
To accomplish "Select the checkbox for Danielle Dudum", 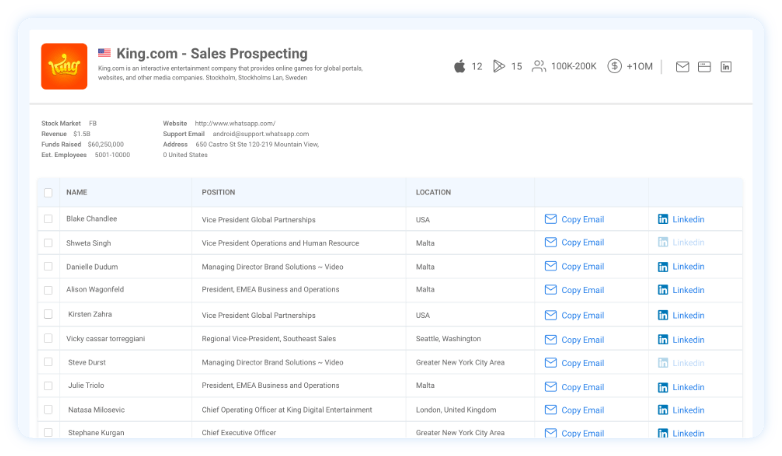I will pyautogui.click(x=48, y=267).
